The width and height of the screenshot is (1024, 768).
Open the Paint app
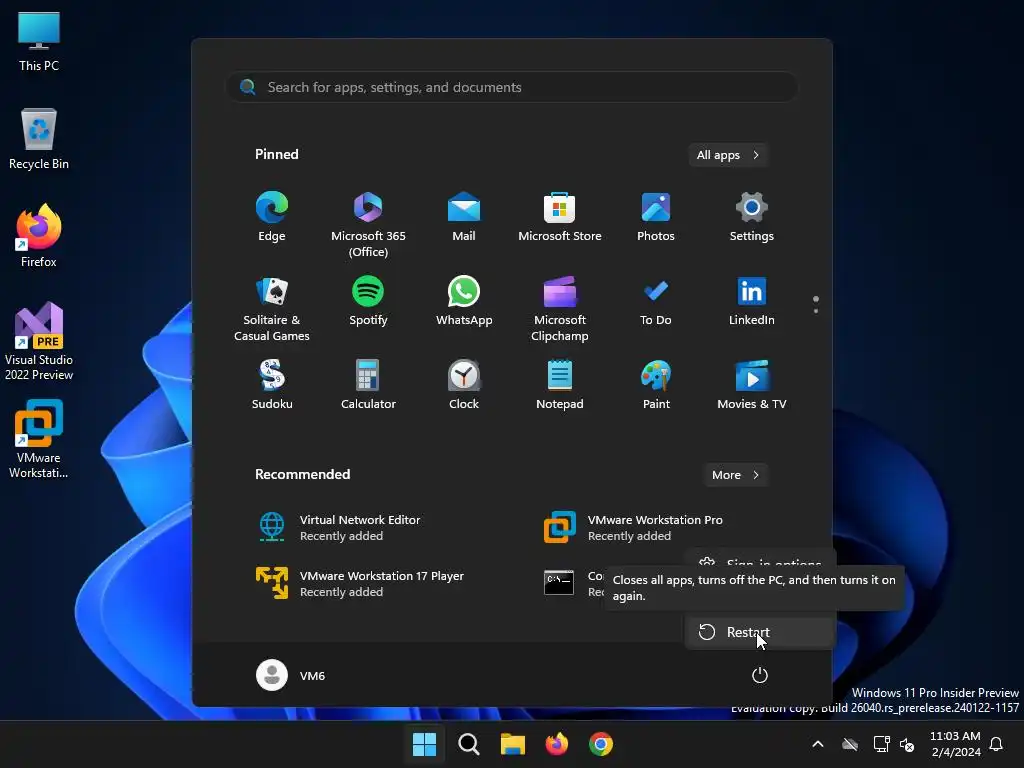(x=656, y=385)
